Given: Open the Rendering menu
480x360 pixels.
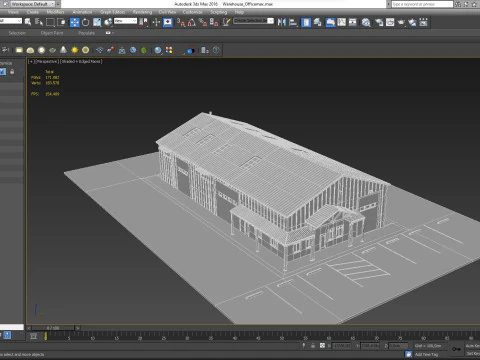Looking at the screenshot, I should 142,12.
